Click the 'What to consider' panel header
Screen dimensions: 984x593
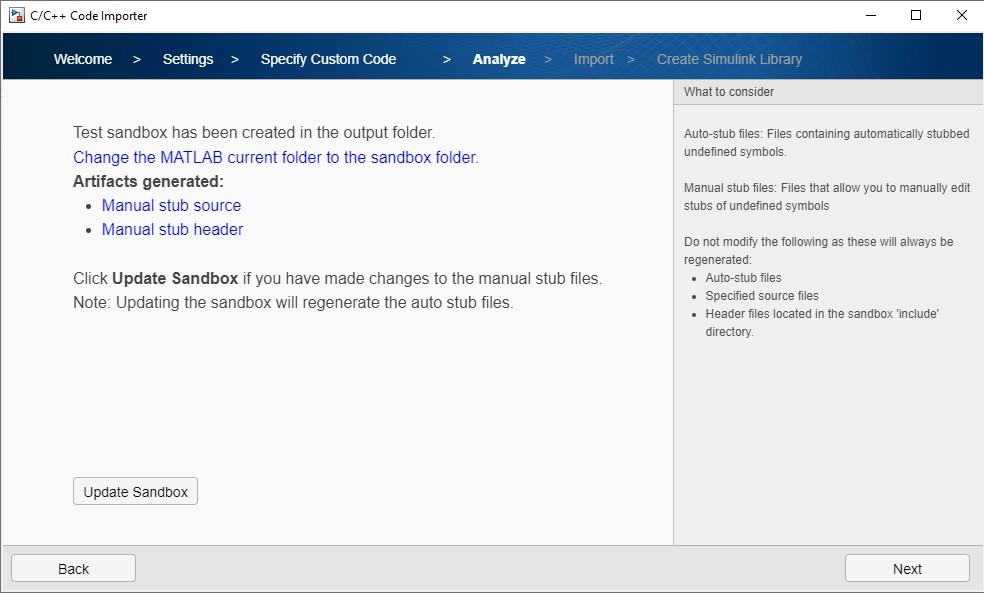[828, 92]
